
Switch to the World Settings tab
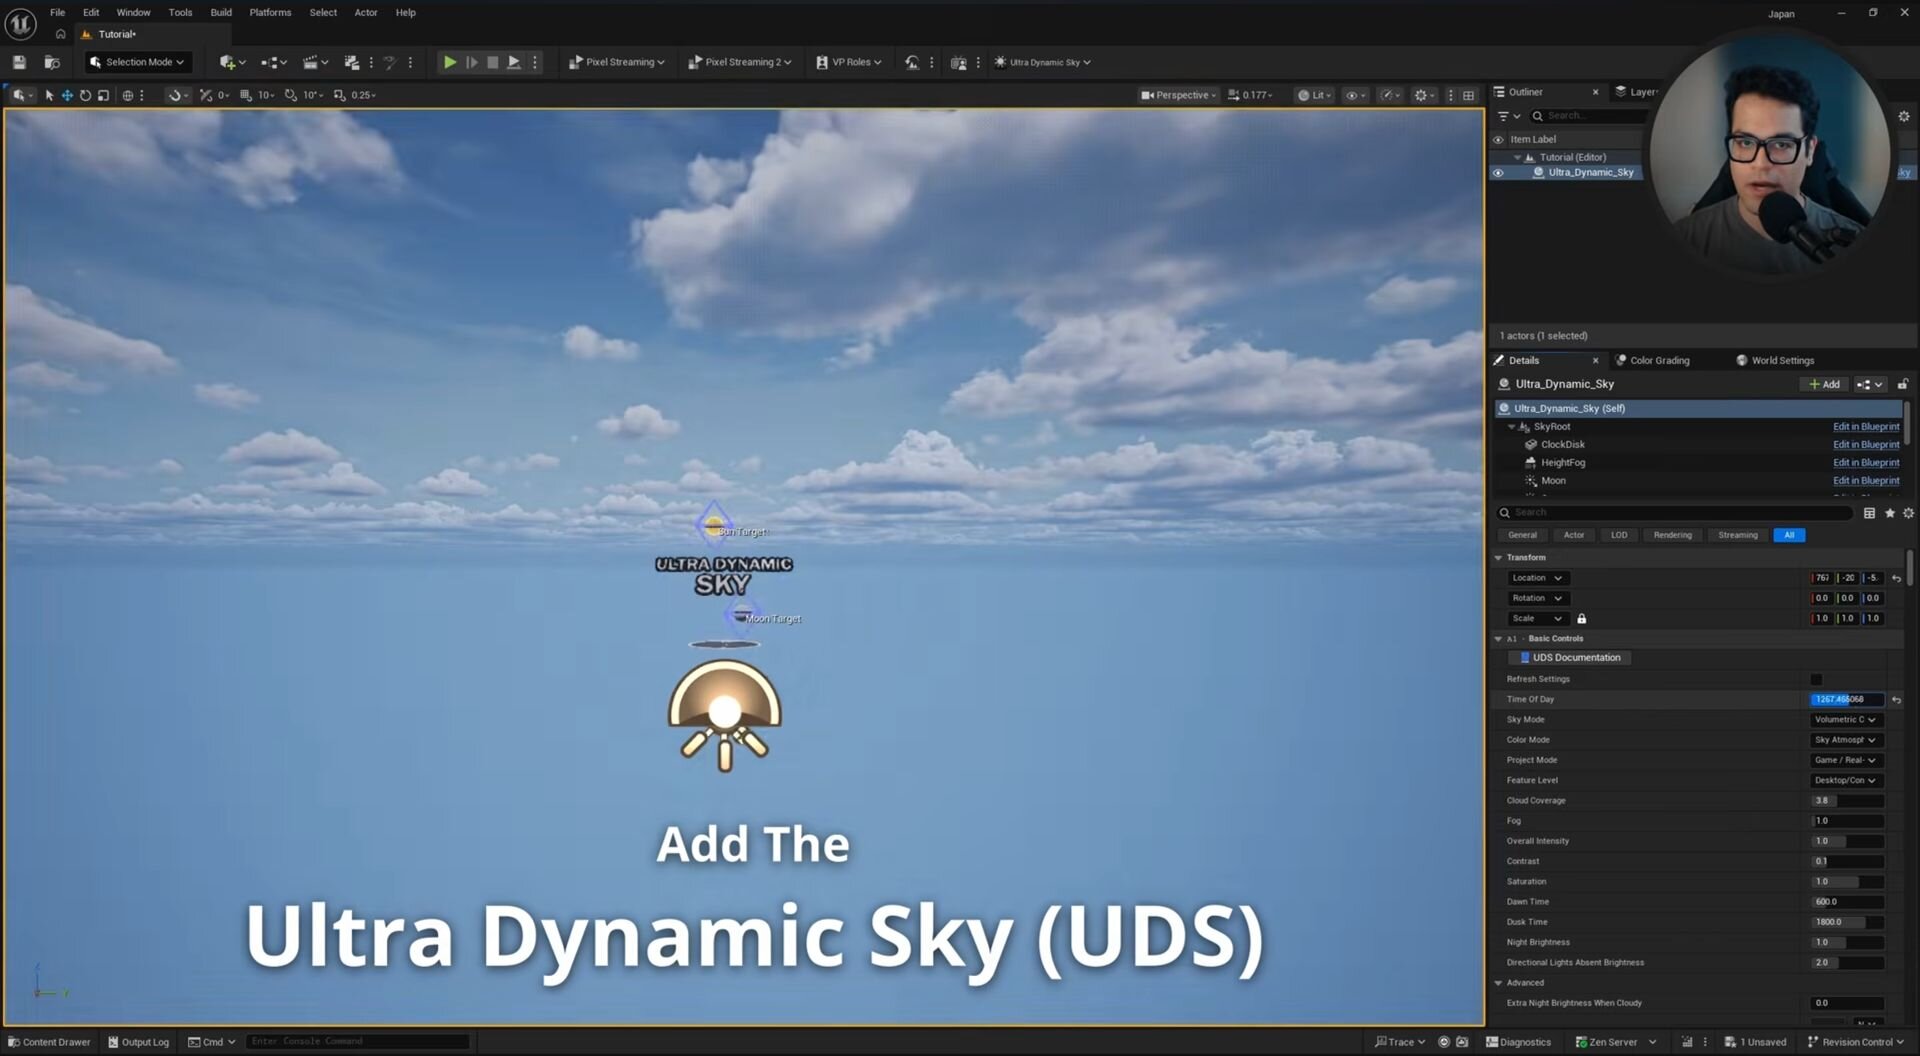point(1781,361)
